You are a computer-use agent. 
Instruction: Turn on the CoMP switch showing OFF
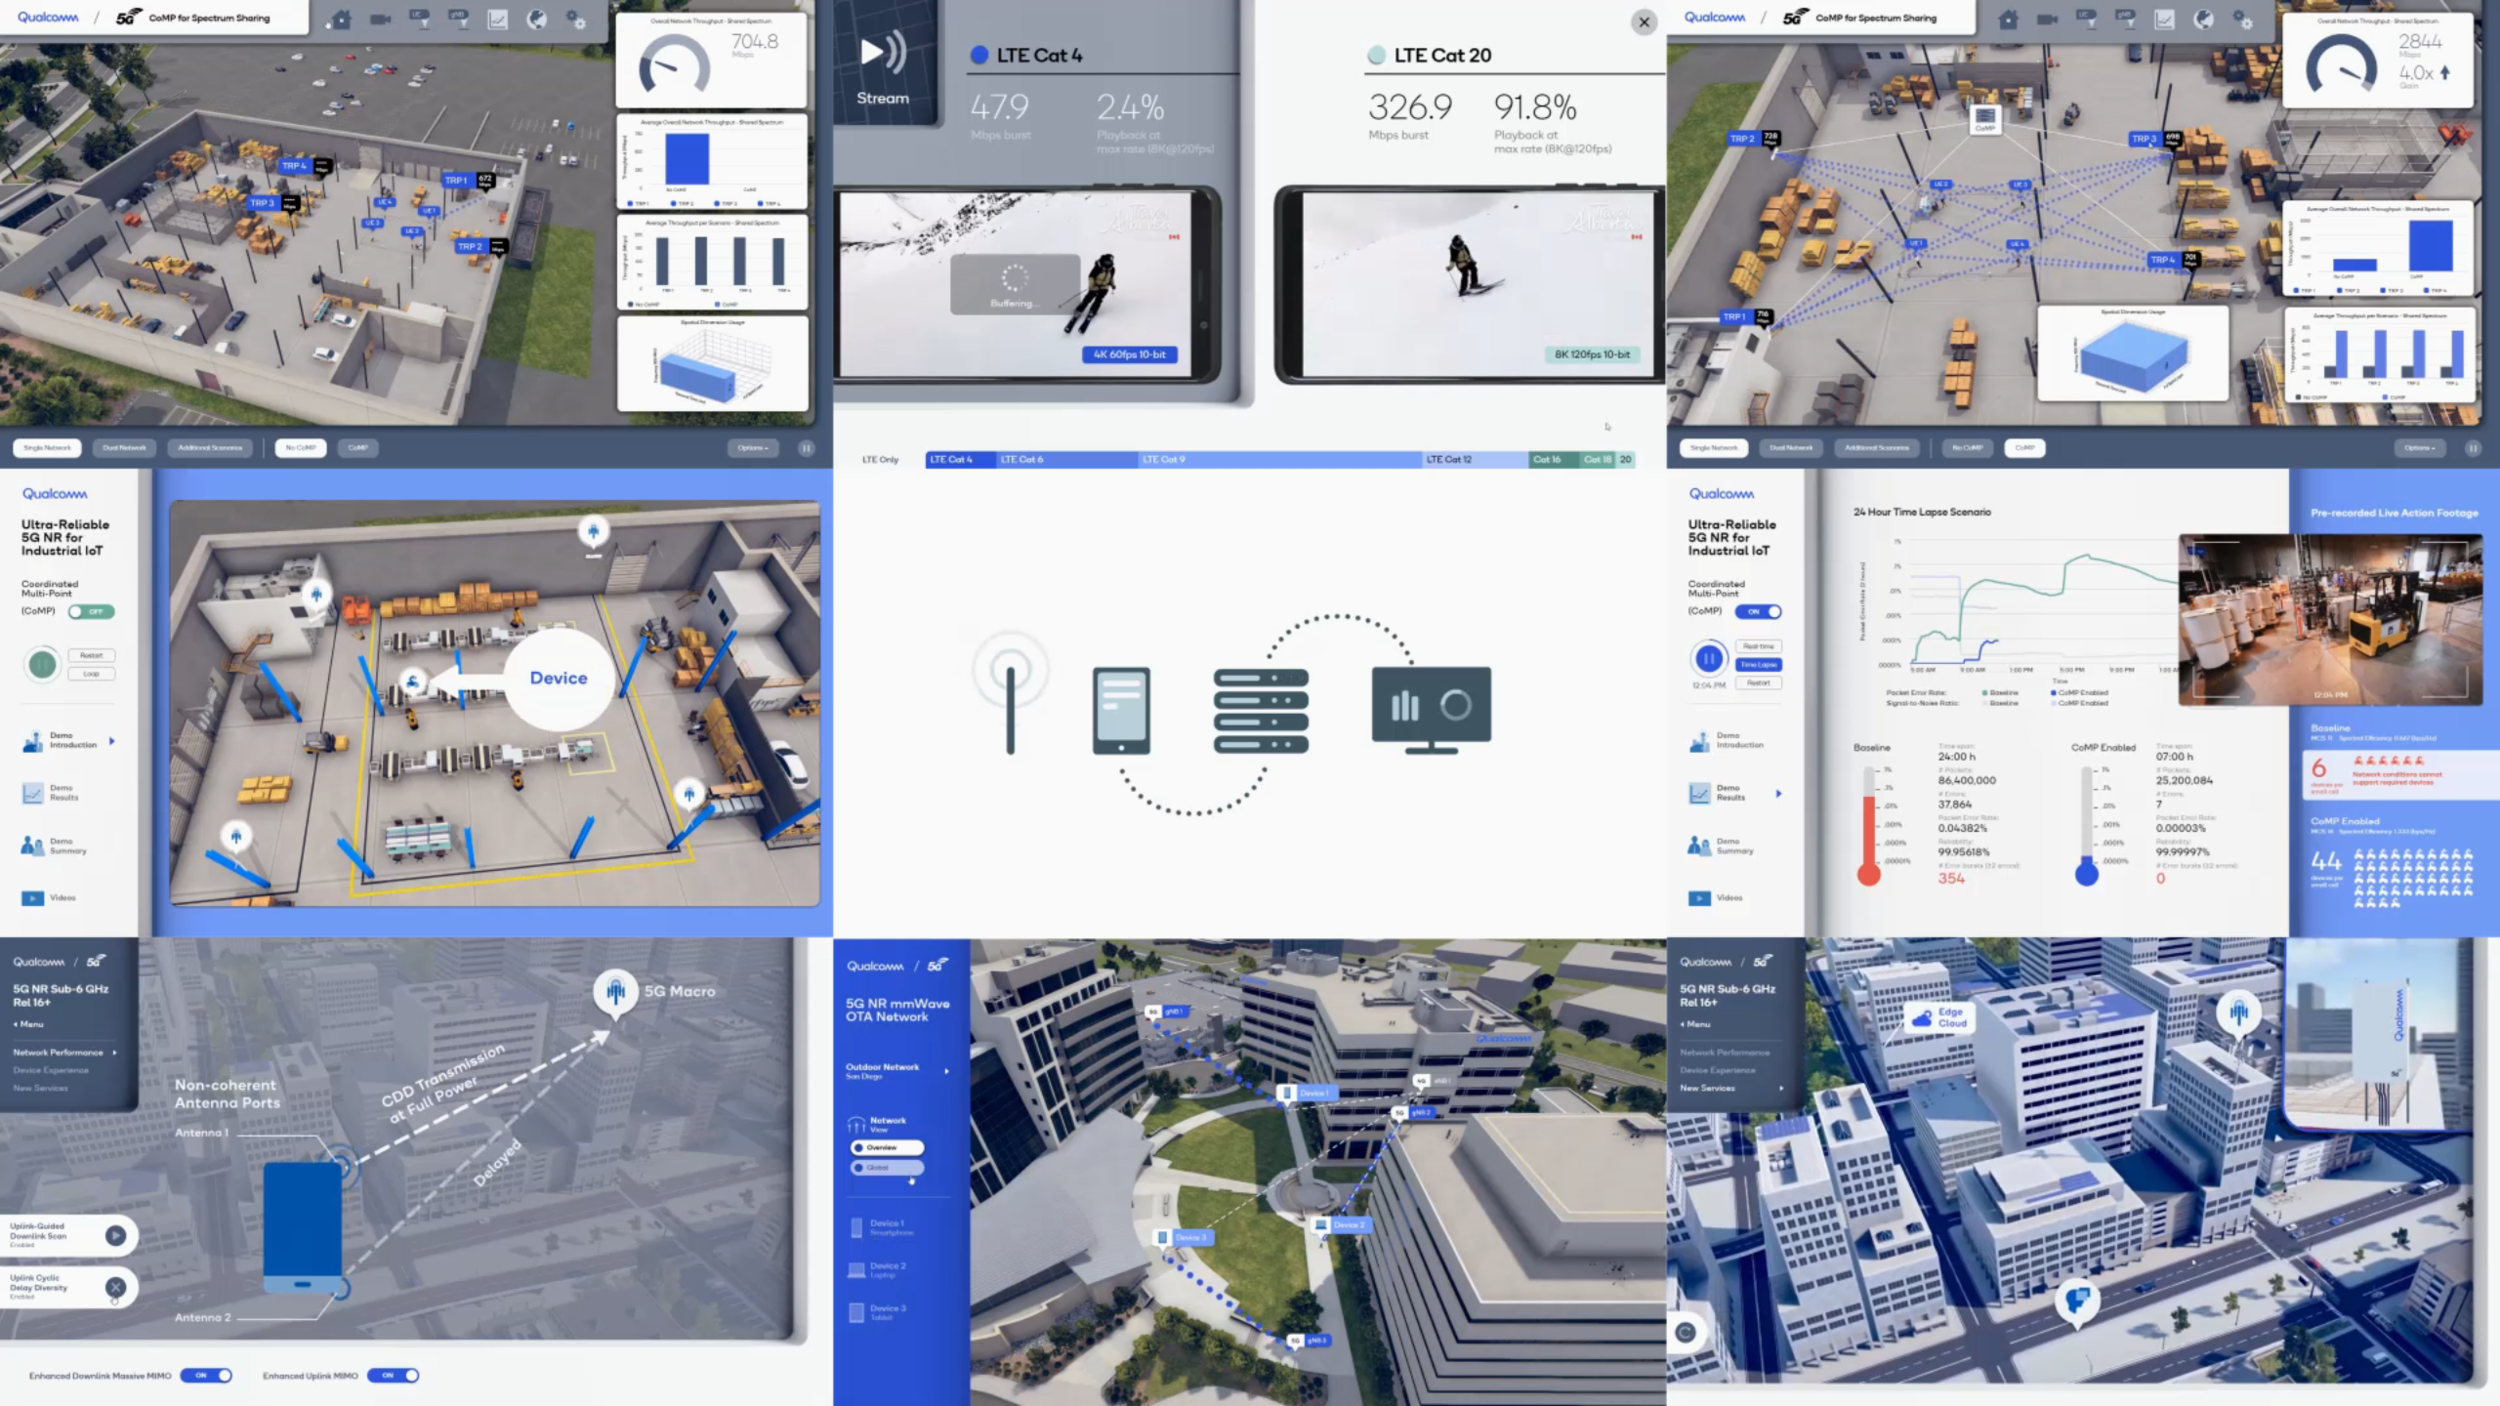tap(91, 611)
